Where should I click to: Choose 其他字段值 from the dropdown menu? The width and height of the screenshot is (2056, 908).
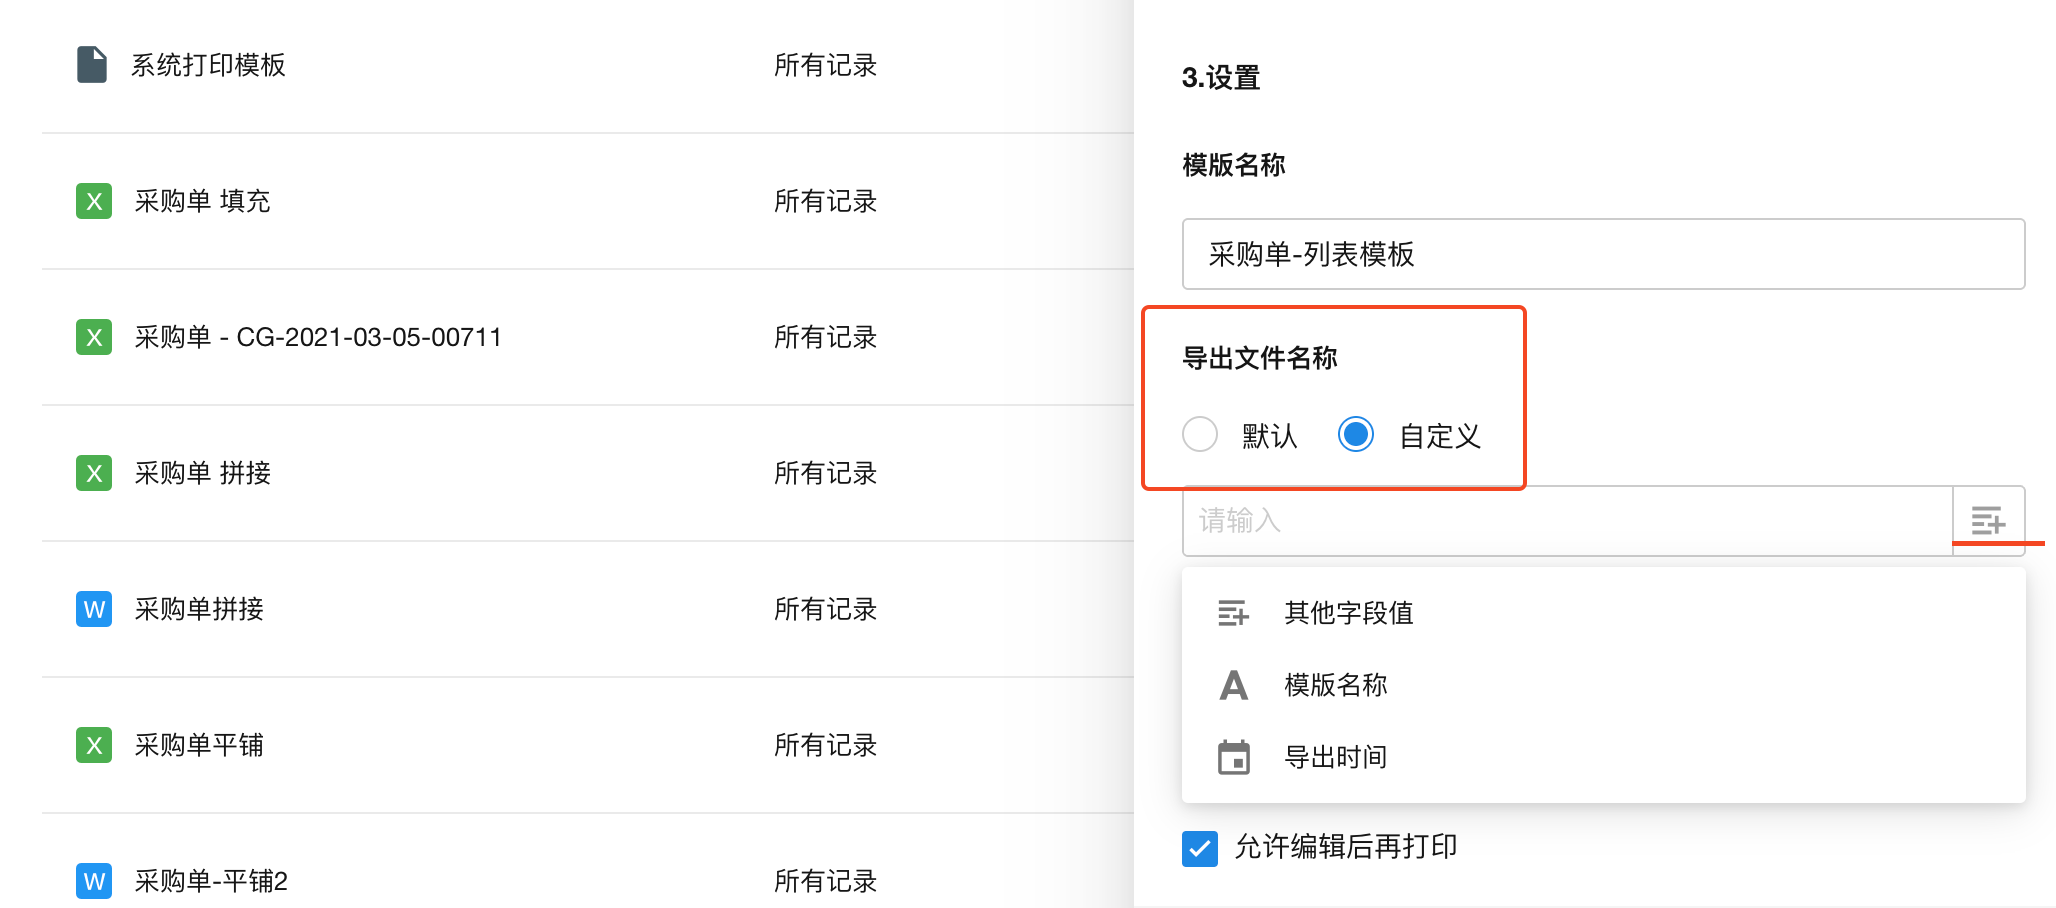pyautogui.click(x=1348, y=613)
